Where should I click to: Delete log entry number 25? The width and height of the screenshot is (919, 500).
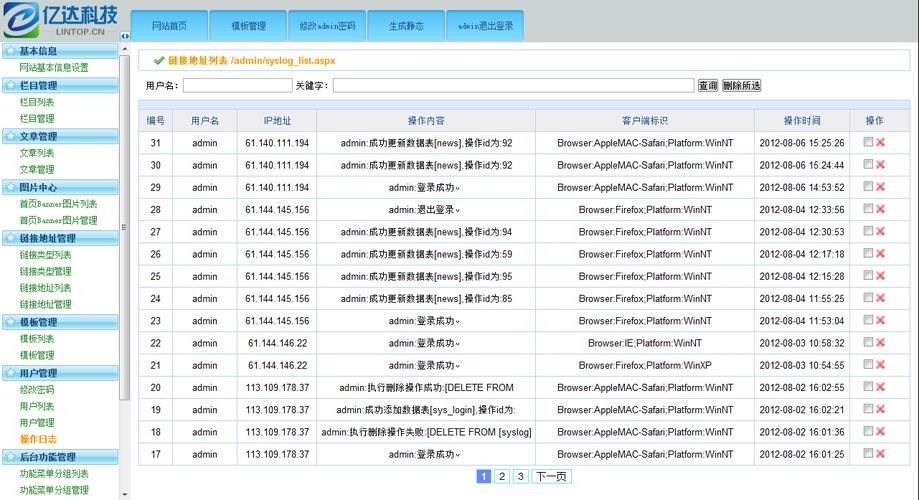click(x=880, y=276)
